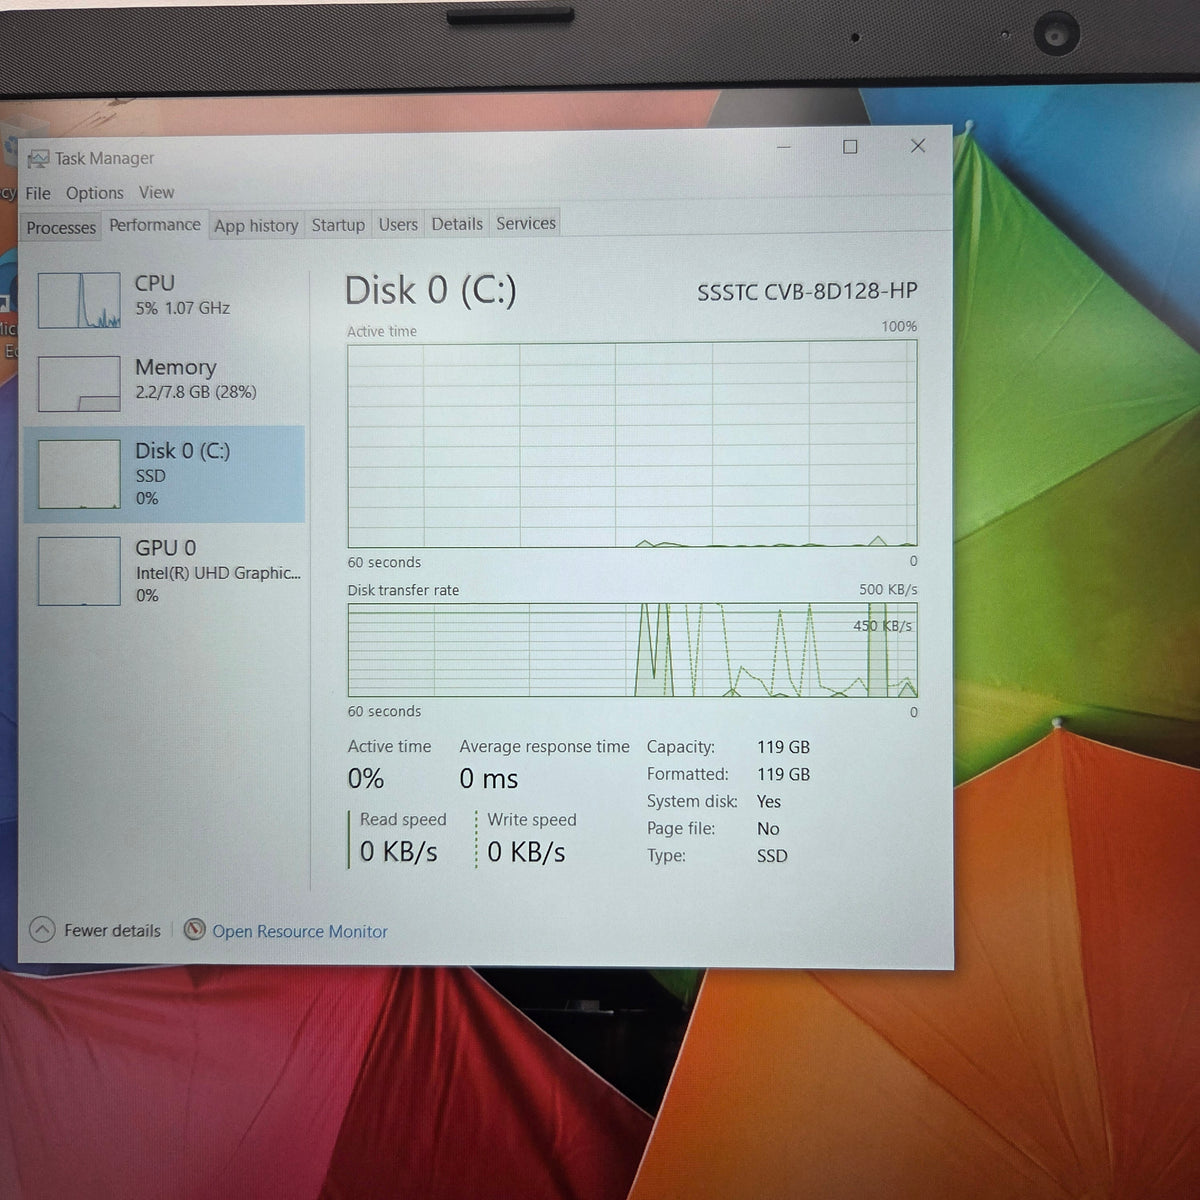Click the Disk 0 (C:) heading
Viewport: 1200px width, 1200px height.
coord(431,290)
